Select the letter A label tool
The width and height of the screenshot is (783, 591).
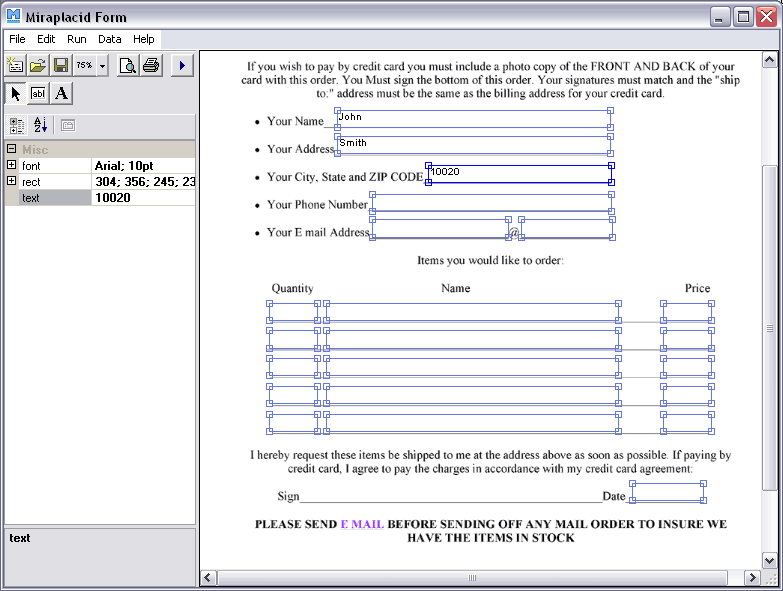pyautogui.click(x=62, y=93)
